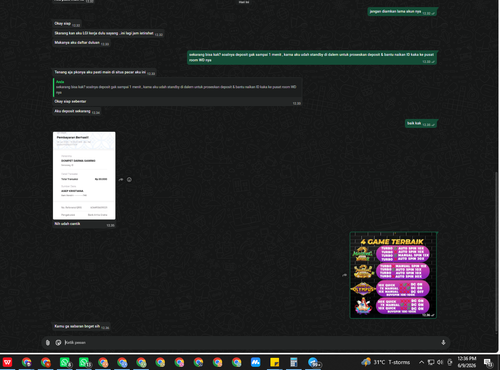The width and height of the screenshot is (500, 370).
Task: Select the green 'sekarang bisa kak?' sent message
Action: pos(312,57)
